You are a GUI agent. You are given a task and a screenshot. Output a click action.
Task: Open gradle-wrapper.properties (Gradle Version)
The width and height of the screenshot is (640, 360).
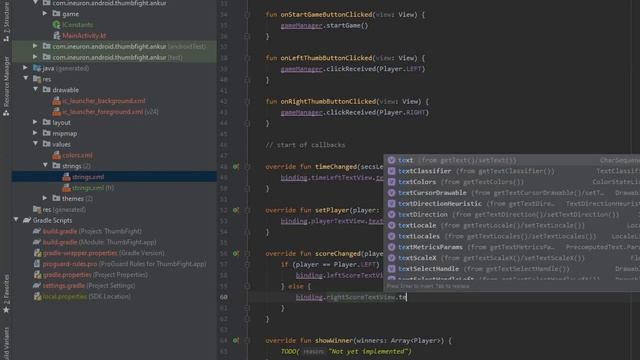tap(104, 253)
